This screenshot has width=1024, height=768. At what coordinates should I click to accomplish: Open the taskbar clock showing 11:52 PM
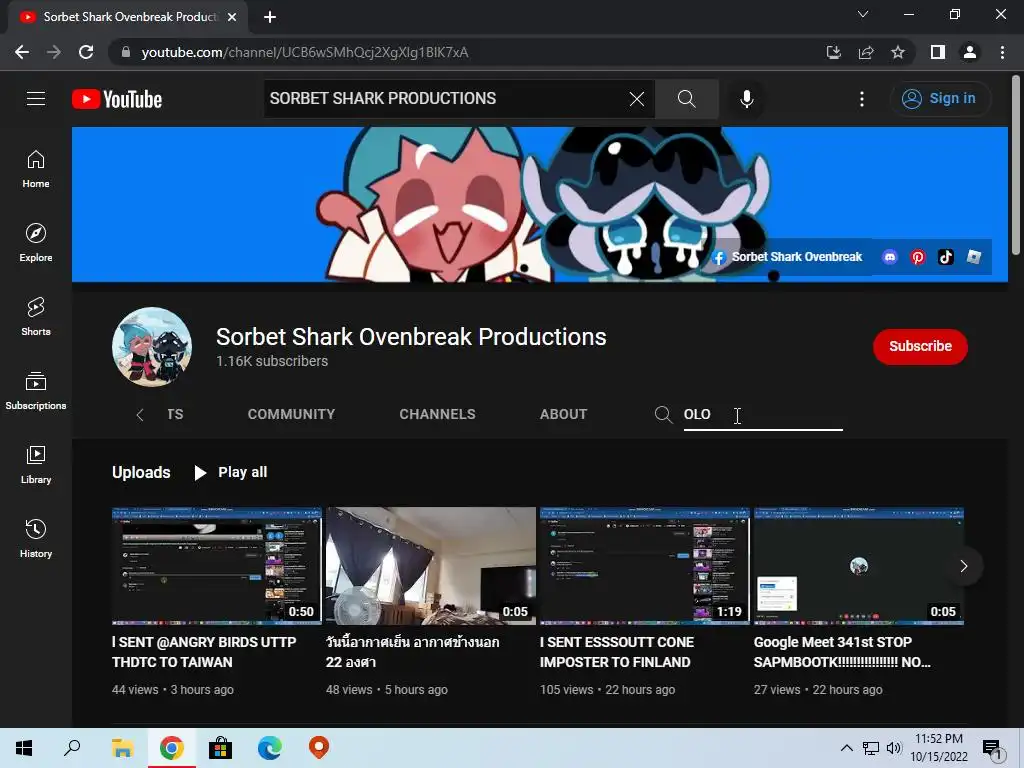939,748
